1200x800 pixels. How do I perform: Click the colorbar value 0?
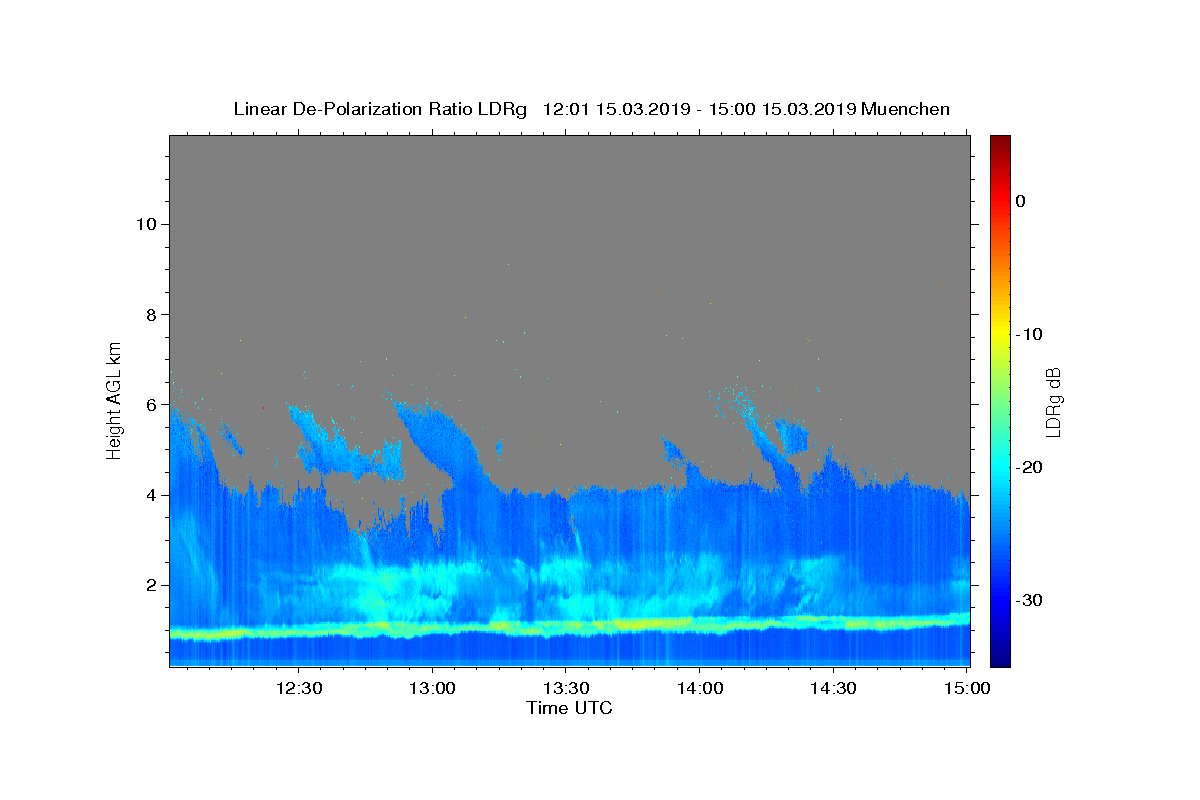point(1021,201)
